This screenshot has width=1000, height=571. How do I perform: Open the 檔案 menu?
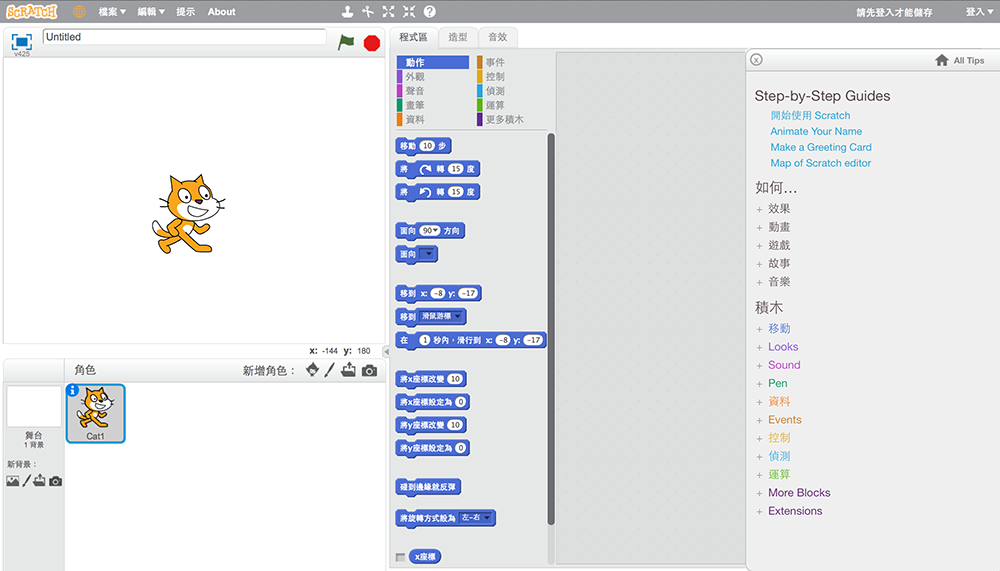(112, 11)
